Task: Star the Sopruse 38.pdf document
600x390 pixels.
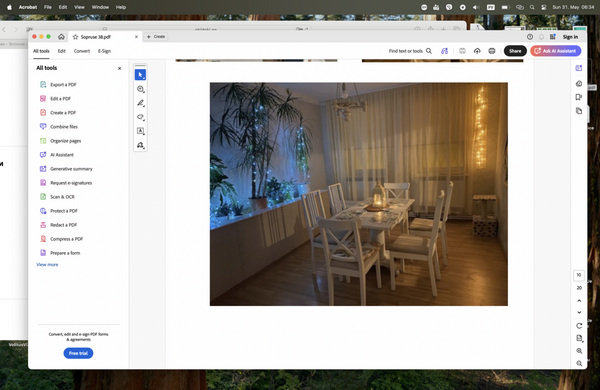Action: [75, 37]
